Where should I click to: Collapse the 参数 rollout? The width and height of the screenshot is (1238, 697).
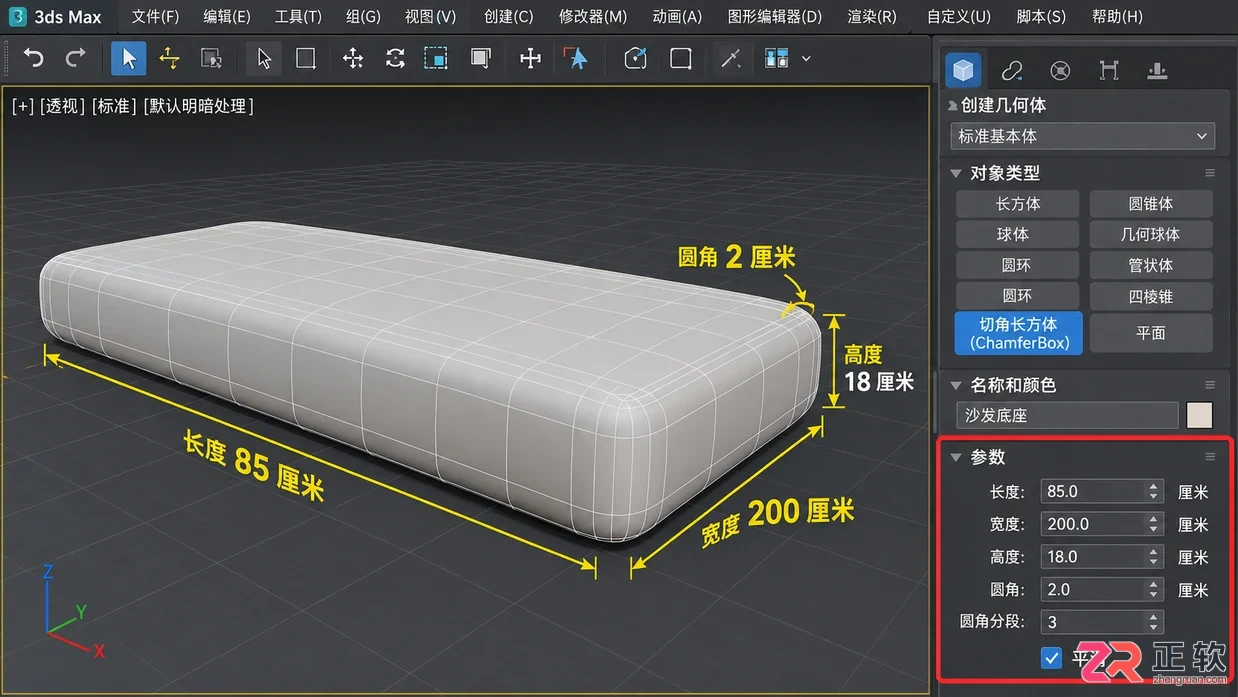[x=956, y=457]
